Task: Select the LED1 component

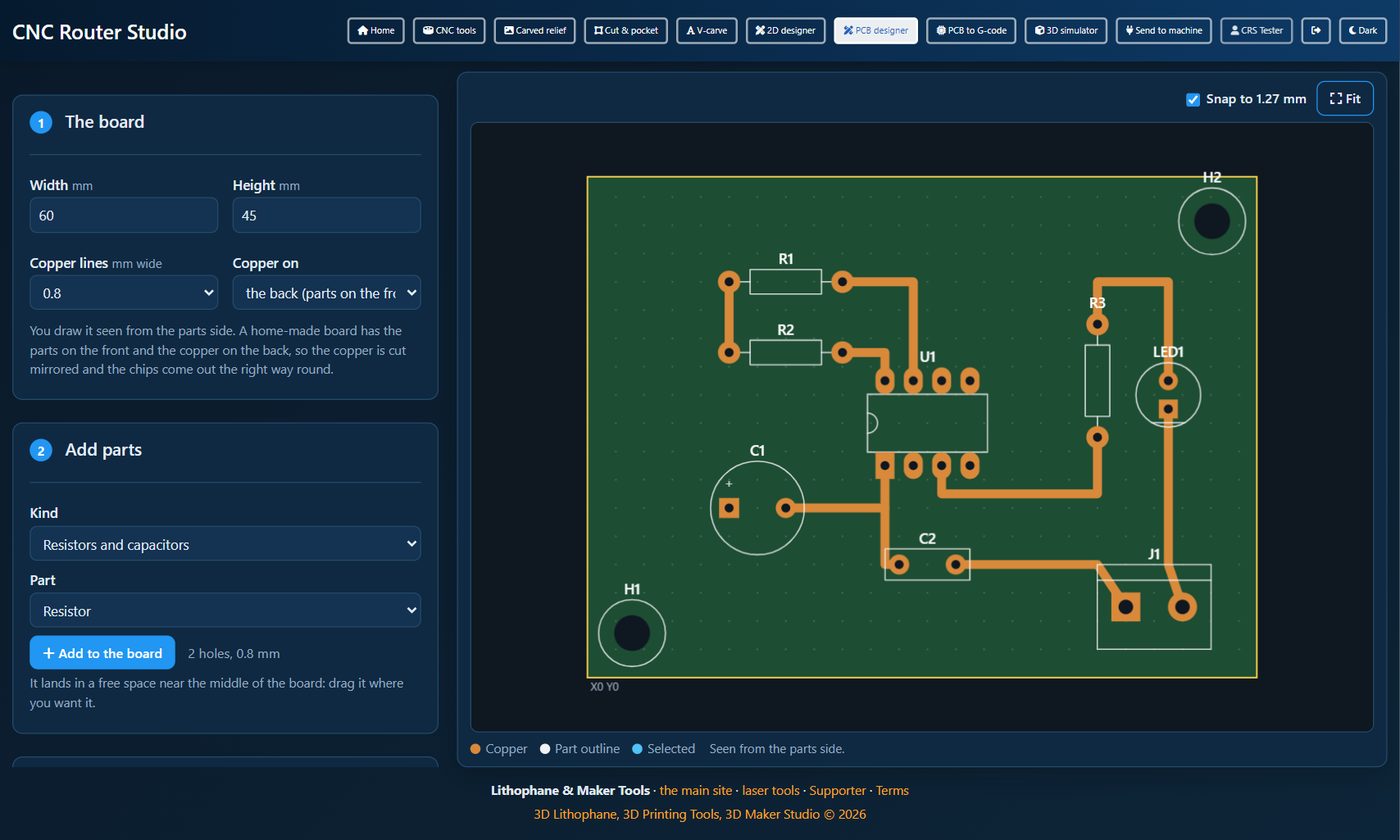Action: coord(1168,394)
